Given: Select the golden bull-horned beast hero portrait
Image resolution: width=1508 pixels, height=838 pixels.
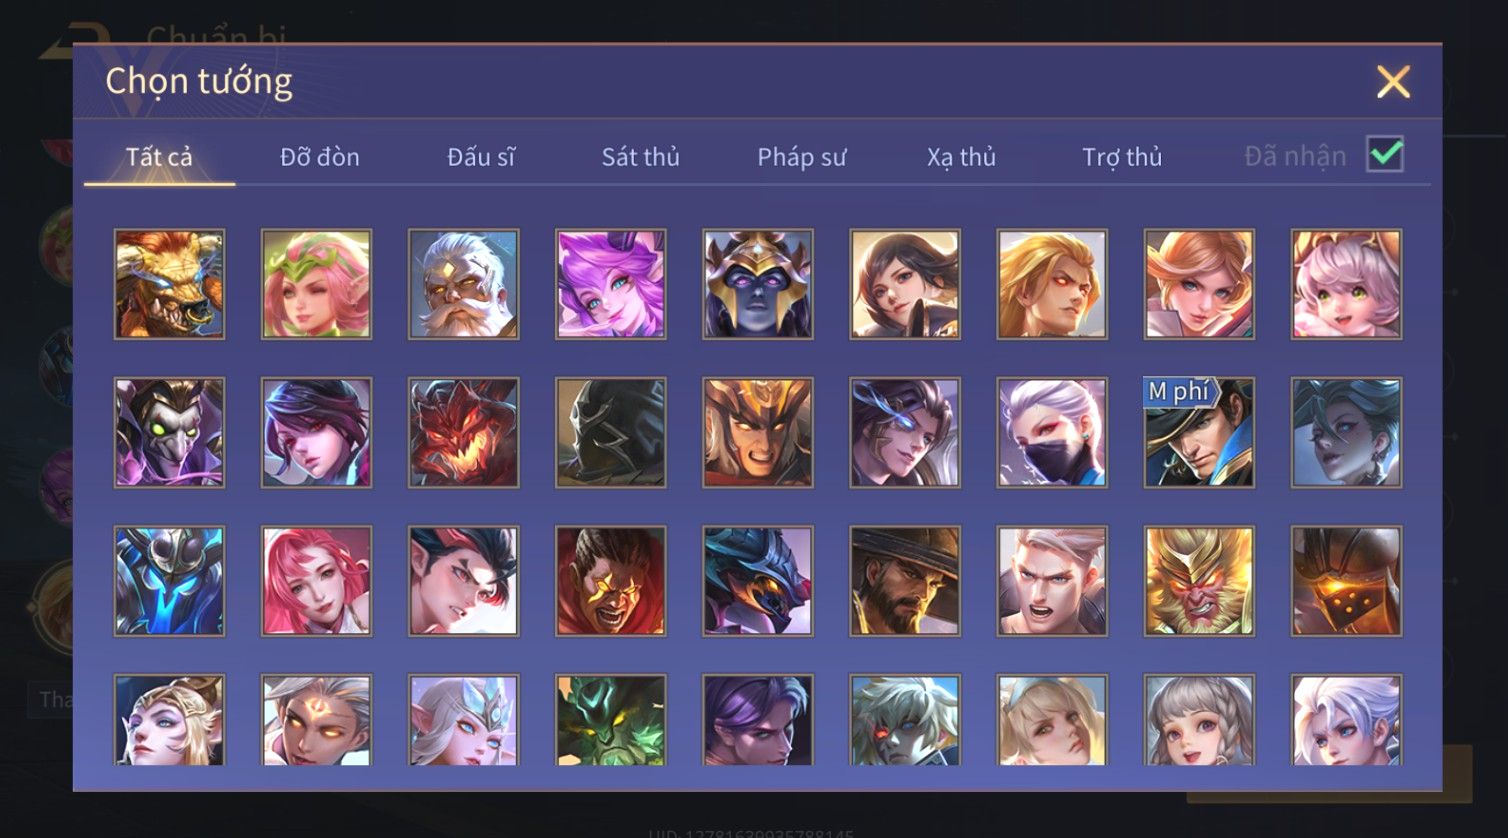Looking at the screenshot, I should tap(169, 285).
